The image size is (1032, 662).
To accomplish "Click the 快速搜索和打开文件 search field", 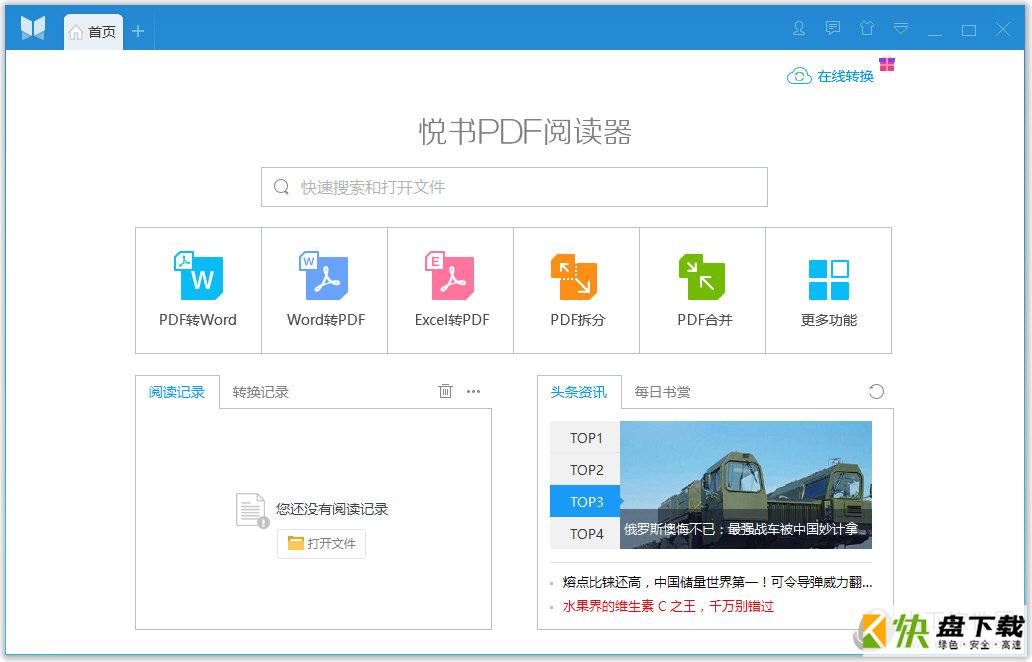I will [x=514, y=187].
